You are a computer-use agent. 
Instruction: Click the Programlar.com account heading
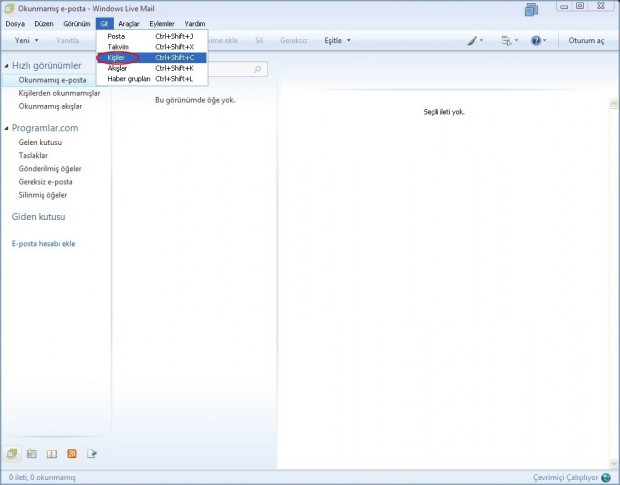point(45,128)
